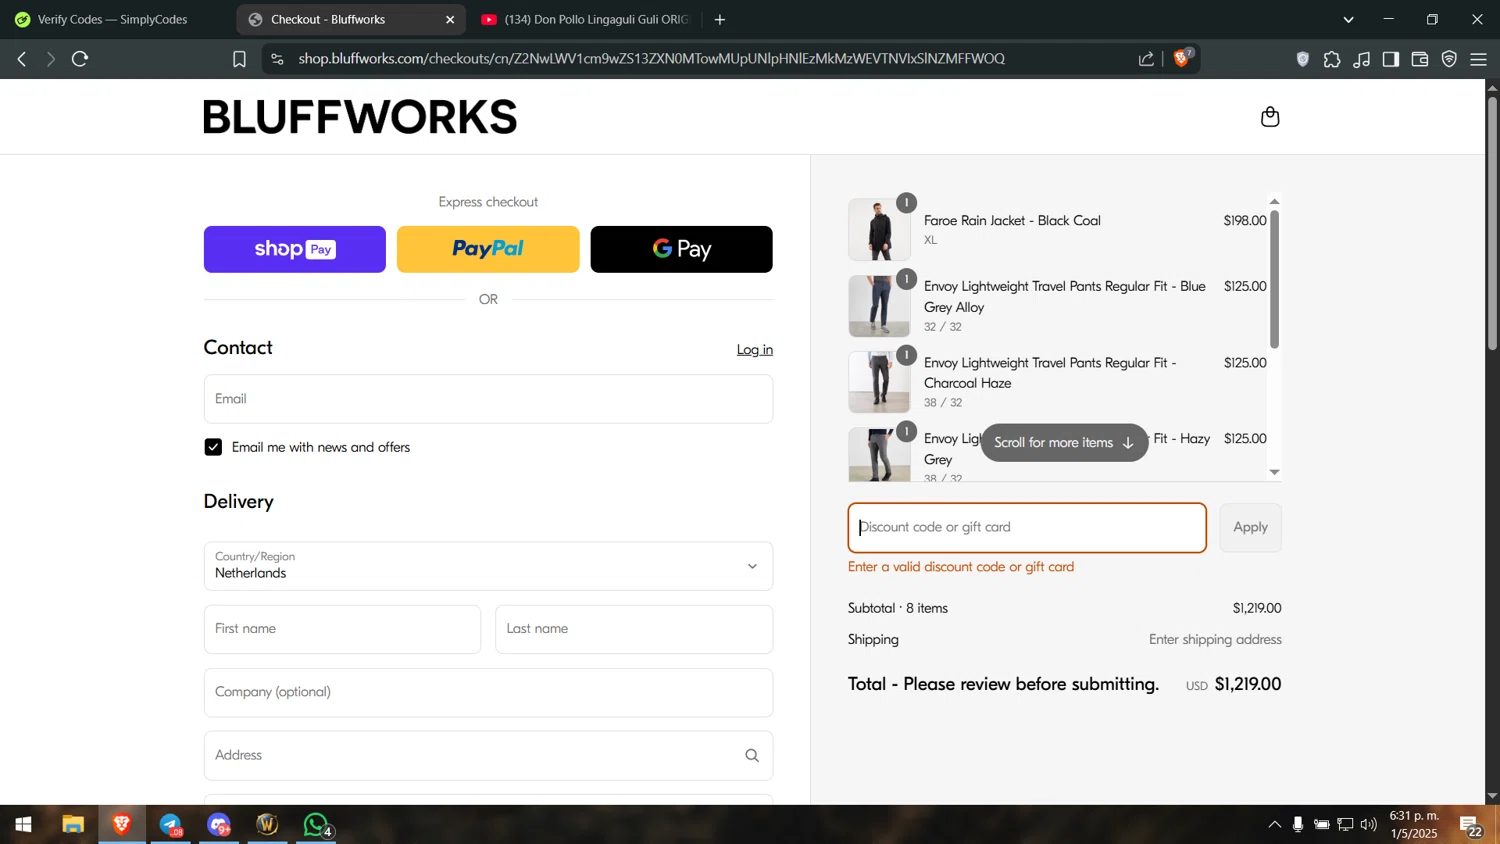Open the Discord taskbar icon
Screen dimensions: 1500x844
[x=219, y=825]
